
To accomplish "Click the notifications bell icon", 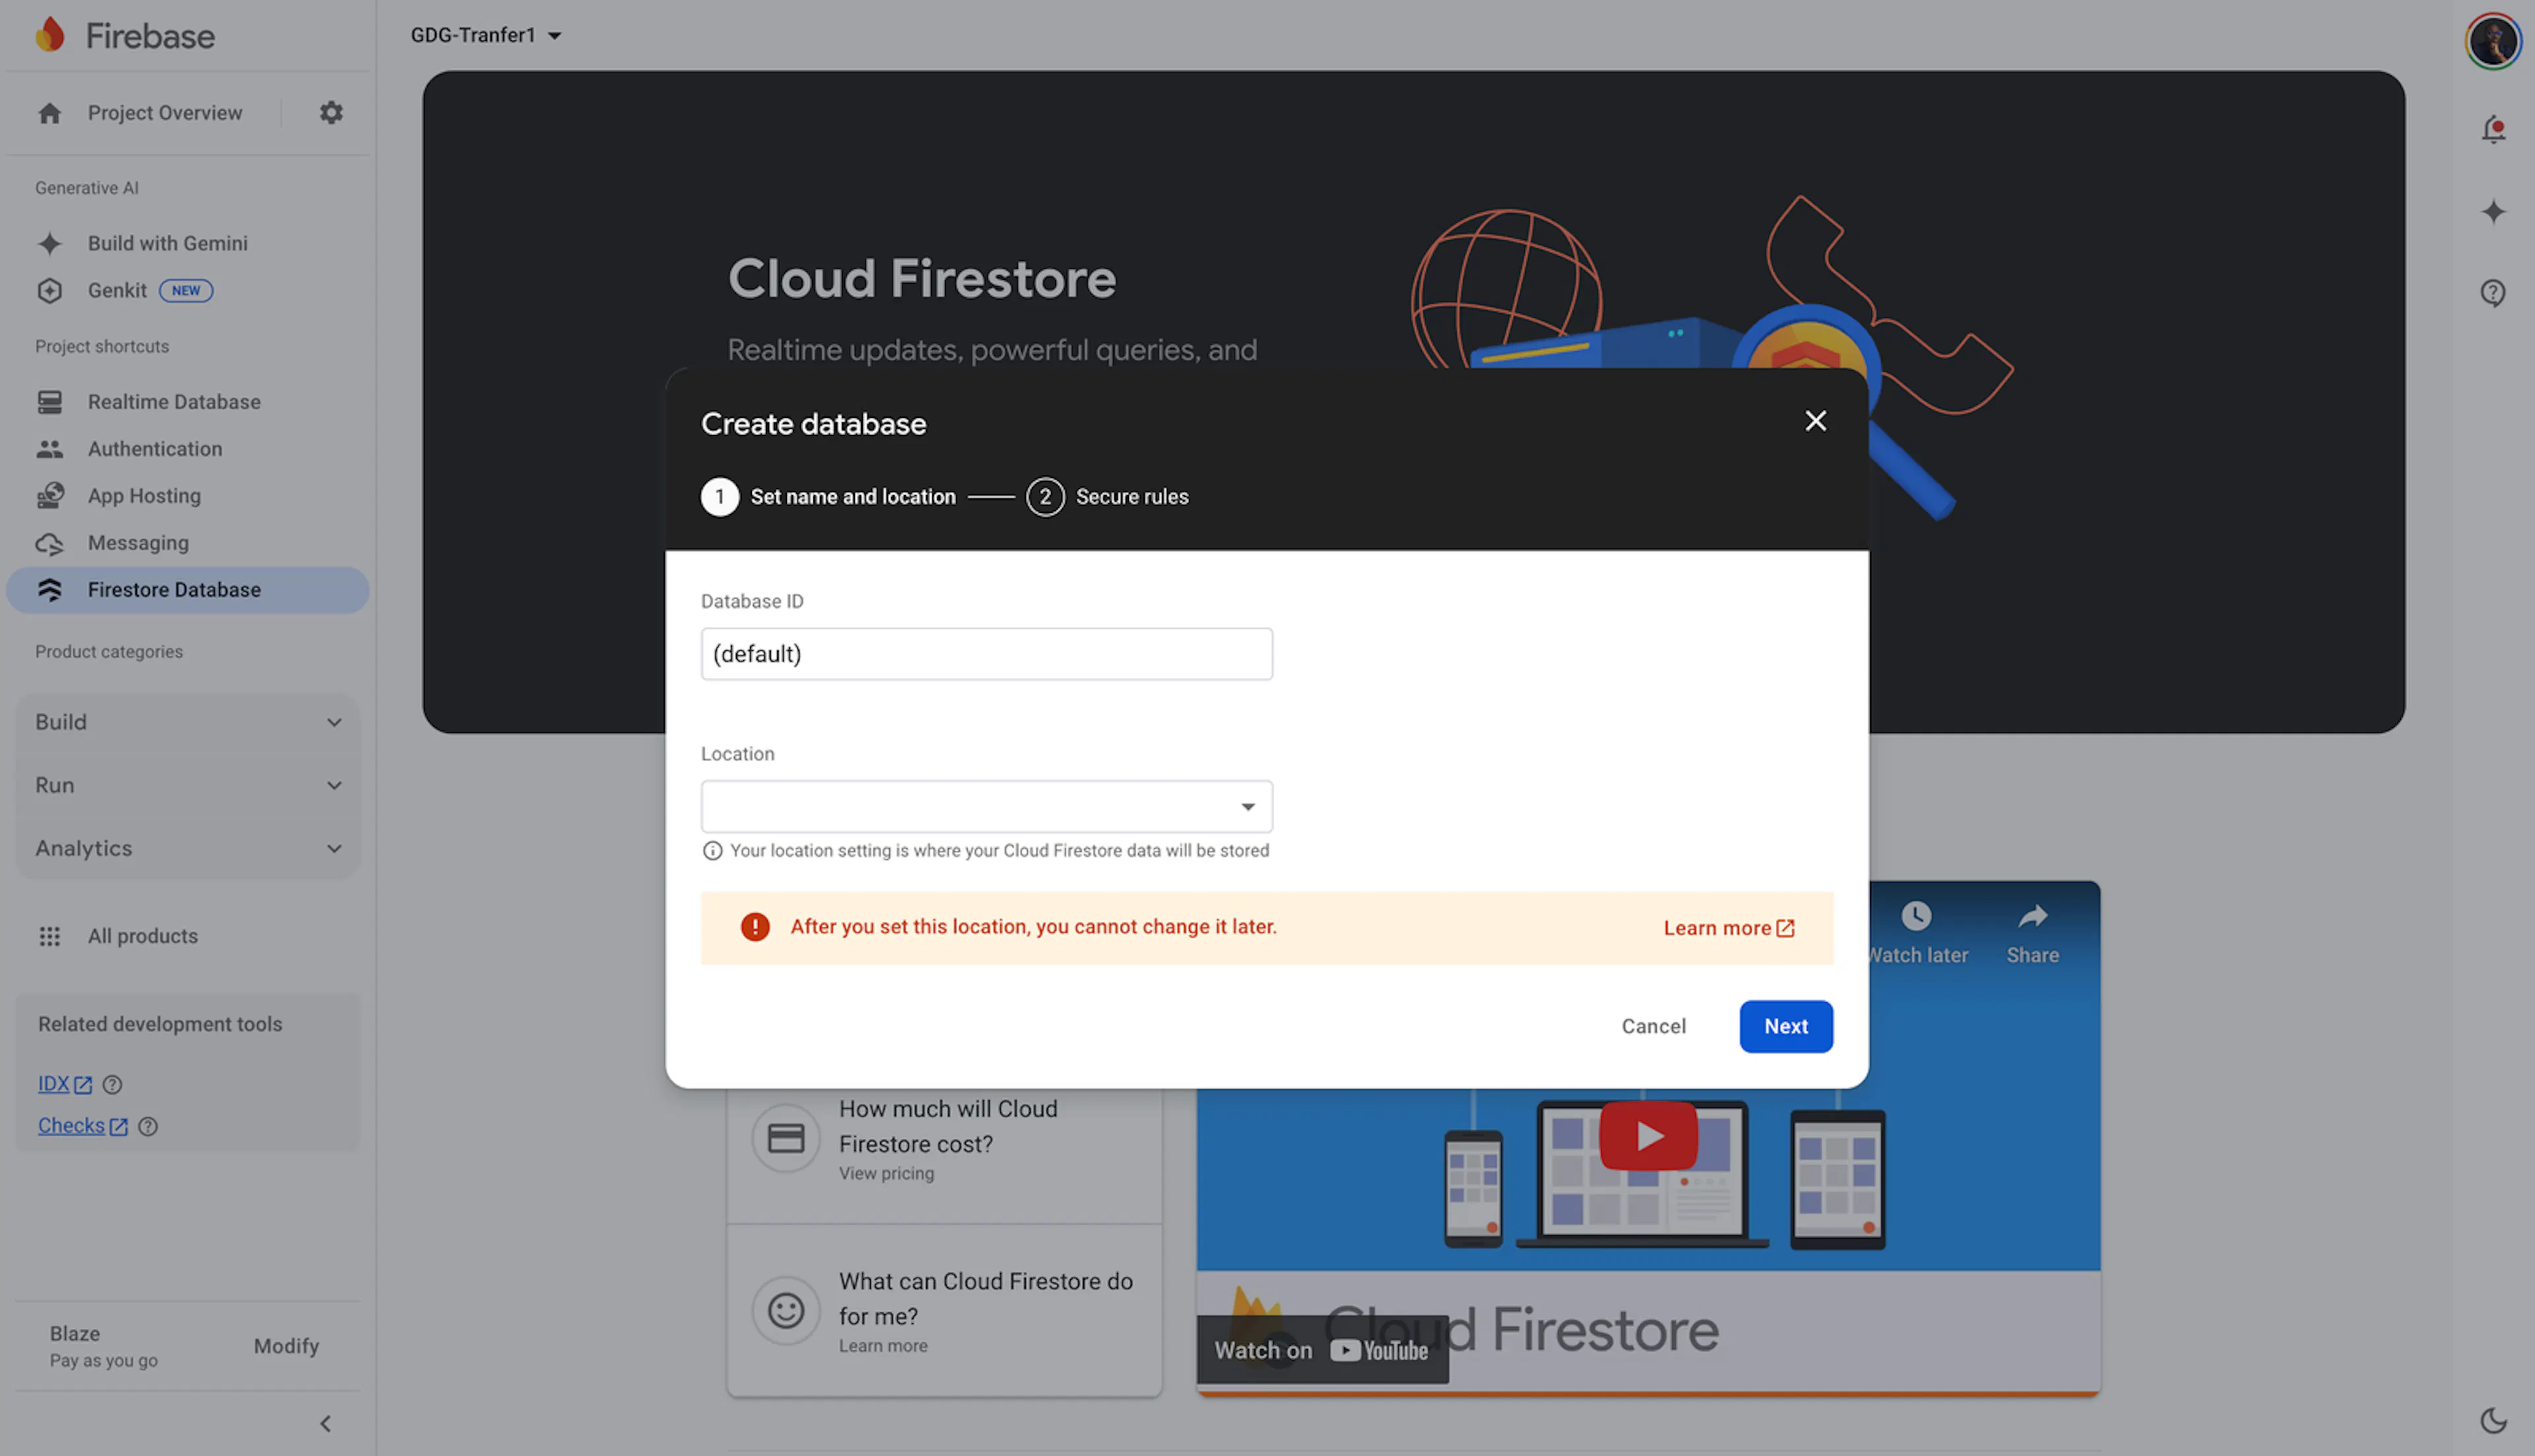I will click(2492, 130).
